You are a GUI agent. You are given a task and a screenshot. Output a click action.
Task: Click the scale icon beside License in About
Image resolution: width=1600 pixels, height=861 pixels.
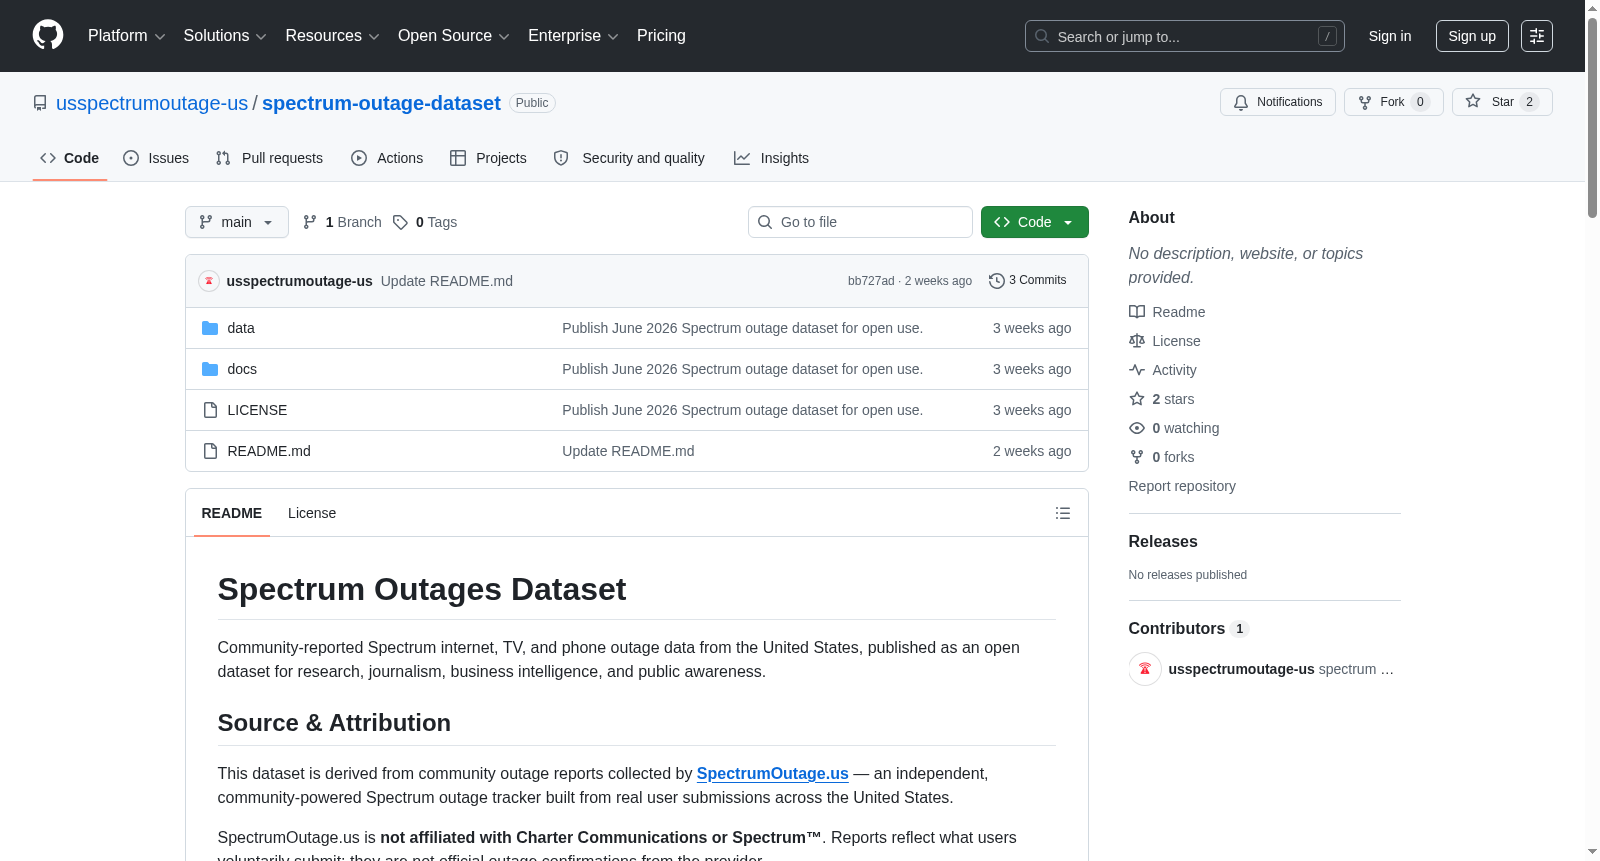click(x=1137, y=341)
